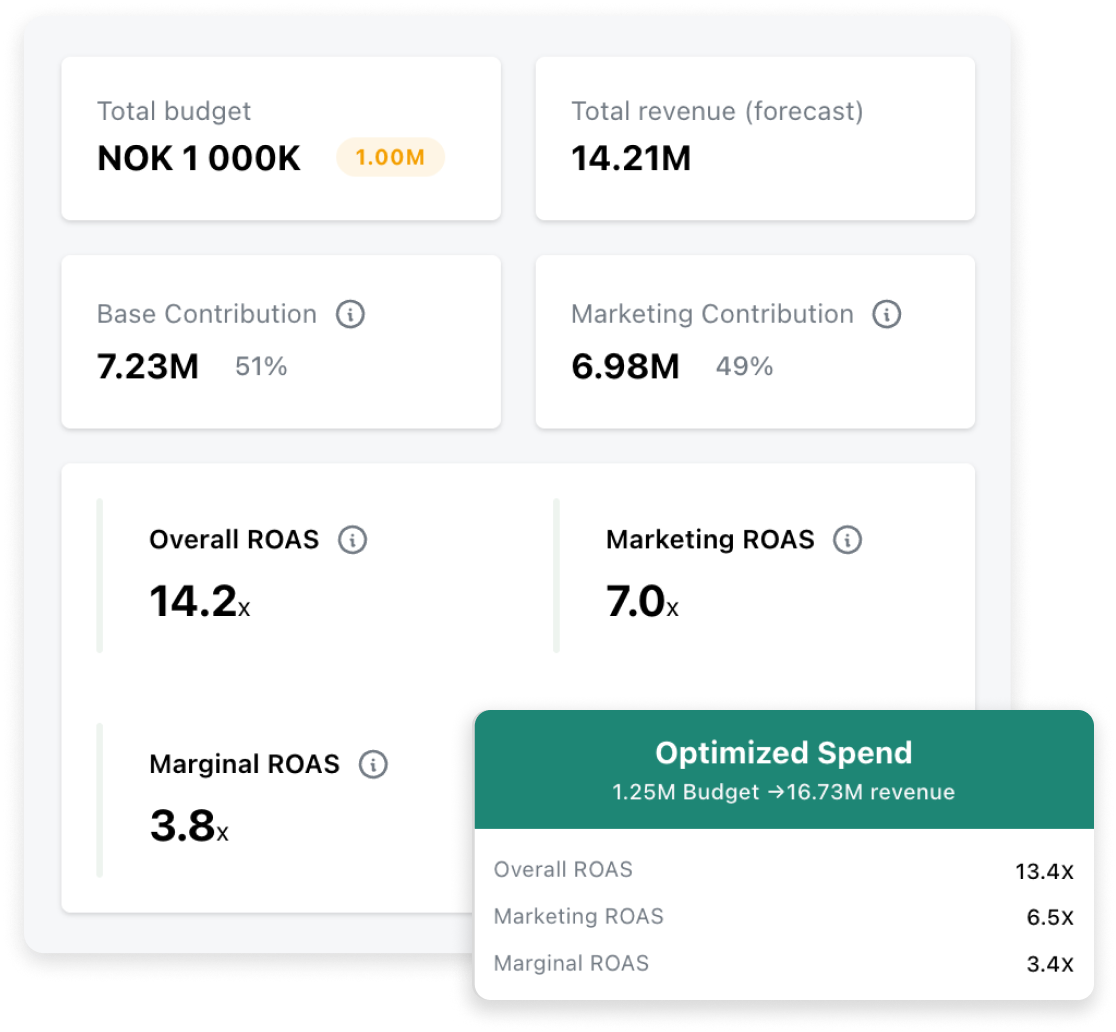The height and width of the screenshot is (1032, 1116).
Task: Click the 14.21M total revenue forecast value
Action: [x=631, y=159]
